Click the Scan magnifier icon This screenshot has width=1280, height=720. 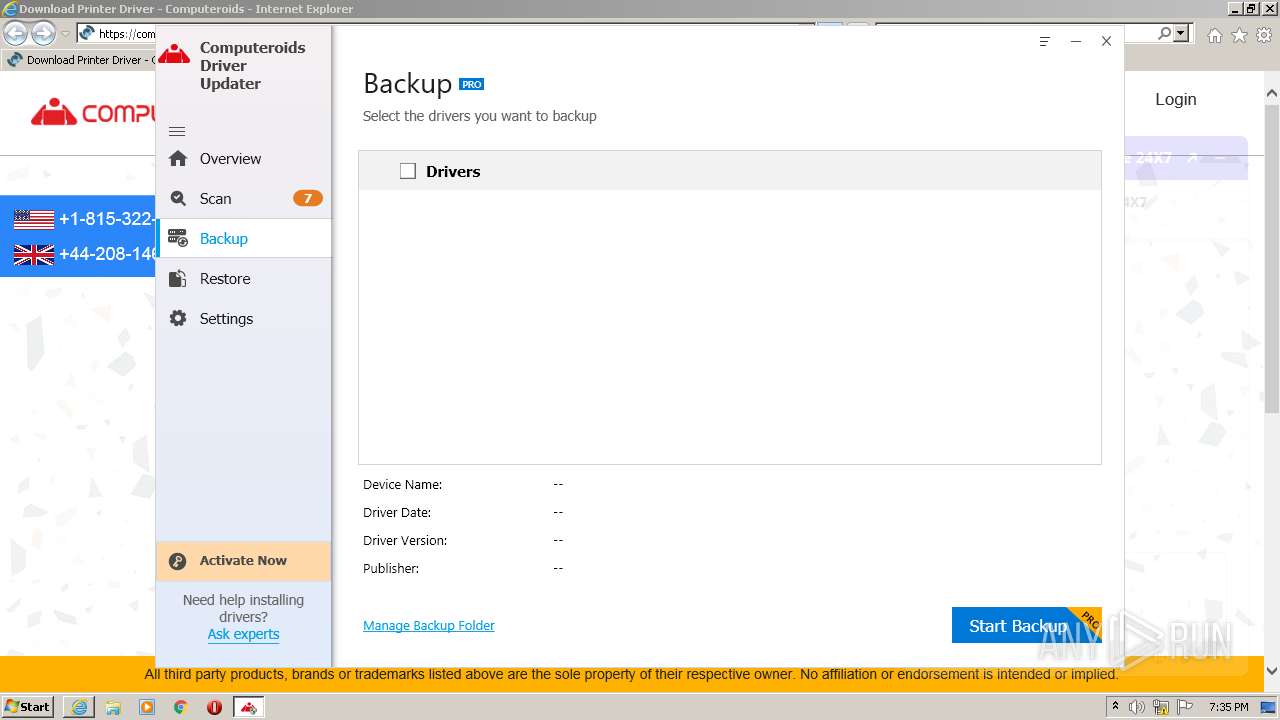click(x=178, y=198)
